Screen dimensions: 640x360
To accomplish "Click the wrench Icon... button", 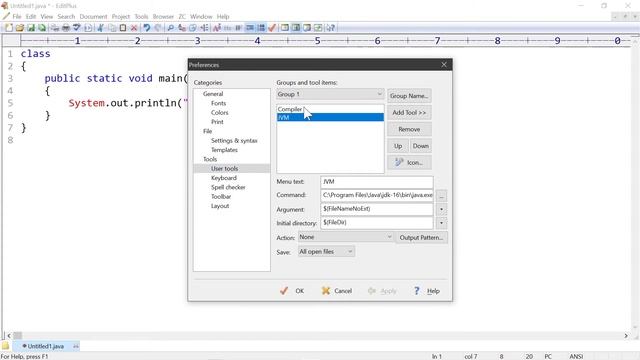I will (x=409, y=162).
